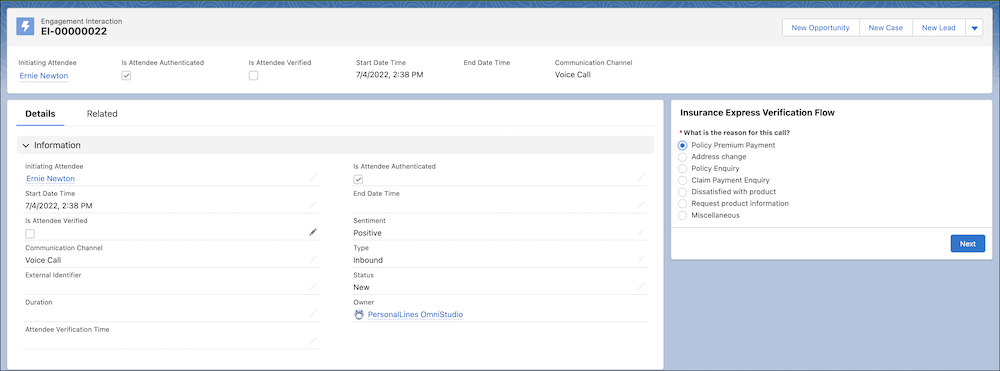Viewport: 1000px width, 371px height.
Task: Check Is Attendee Verified box in Details
Action: tap(30, 234)
